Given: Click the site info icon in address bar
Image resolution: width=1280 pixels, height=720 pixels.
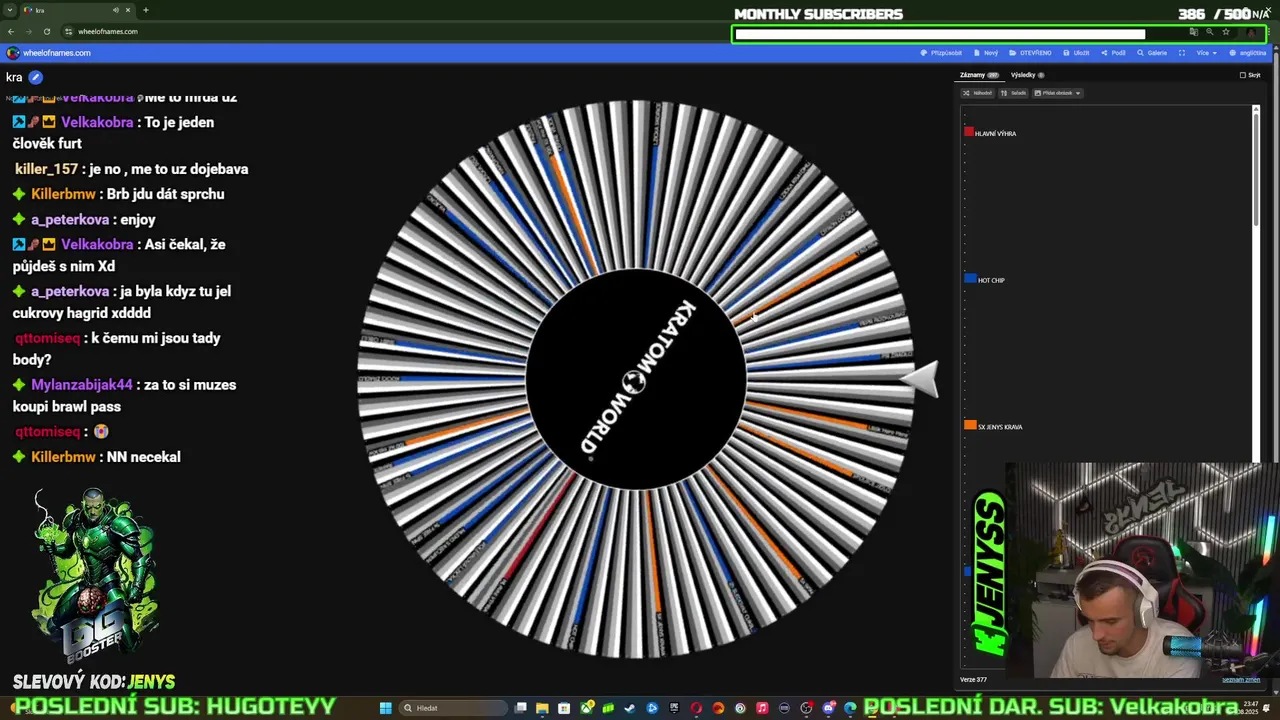Looking at the screenshot, I should pyautogui.click(x=68, y=31).
